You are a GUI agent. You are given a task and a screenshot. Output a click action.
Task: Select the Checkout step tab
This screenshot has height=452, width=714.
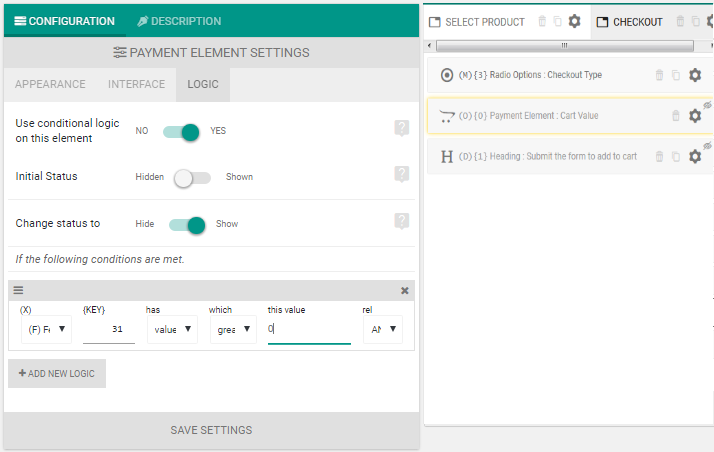click(630, 22)
